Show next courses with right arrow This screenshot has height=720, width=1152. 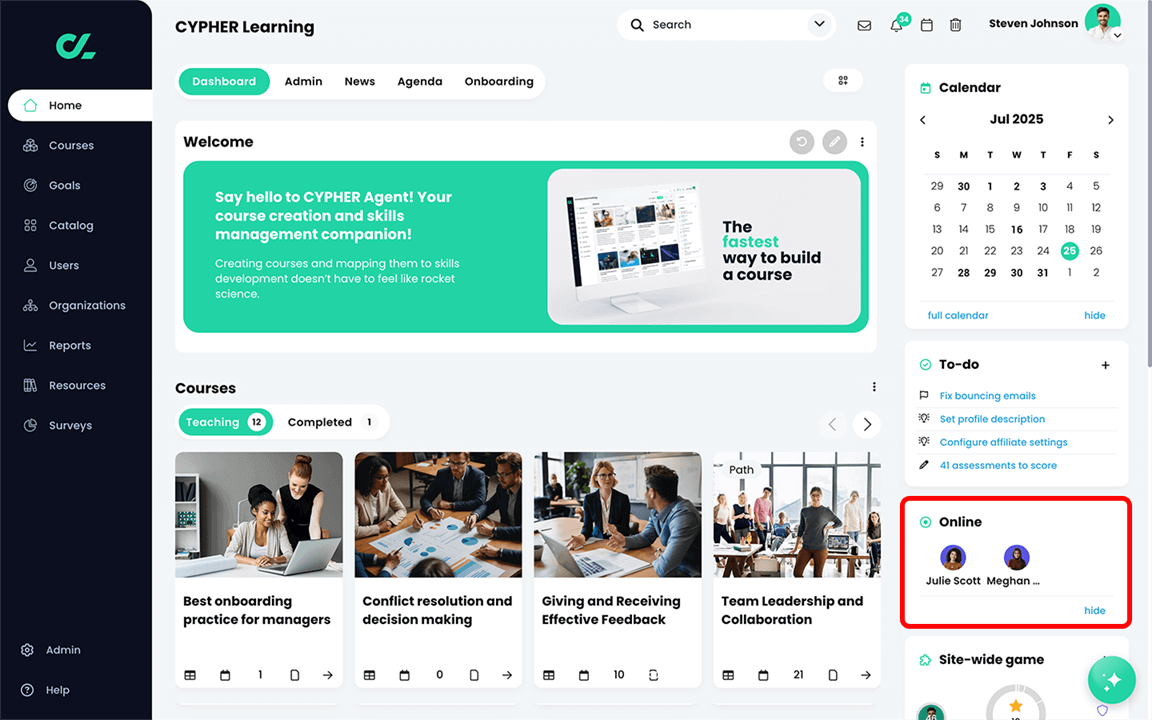867,425
